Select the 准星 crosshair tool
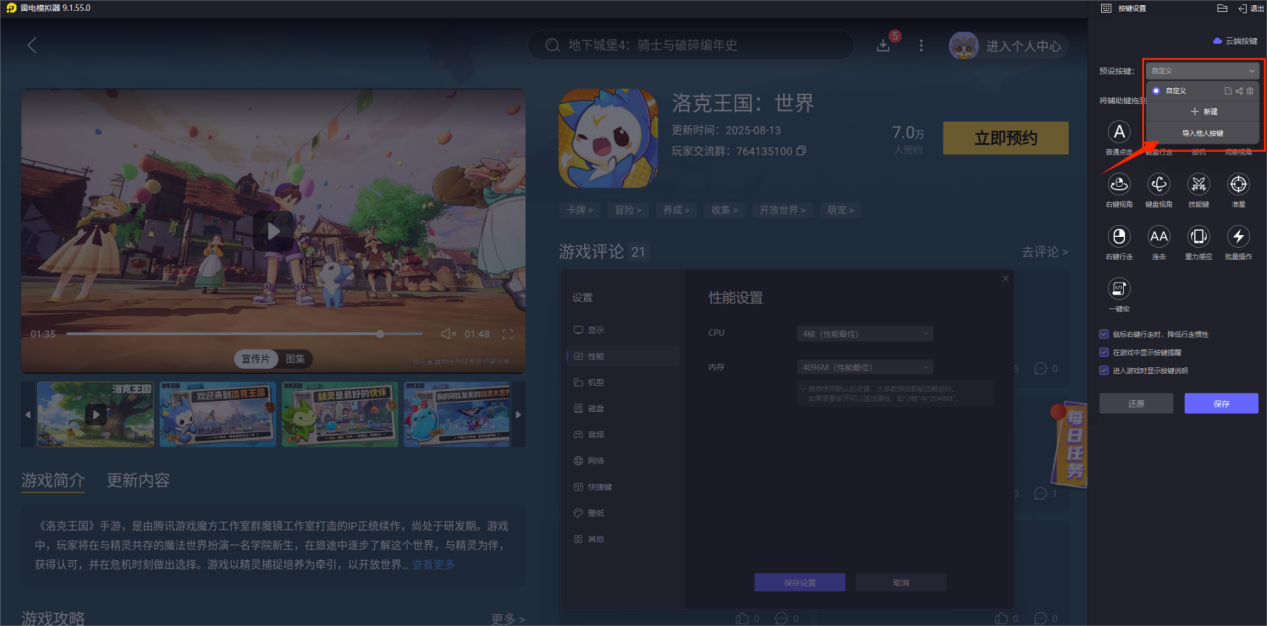Viewport: 1267px width, 626px height. click(1238, 184)
